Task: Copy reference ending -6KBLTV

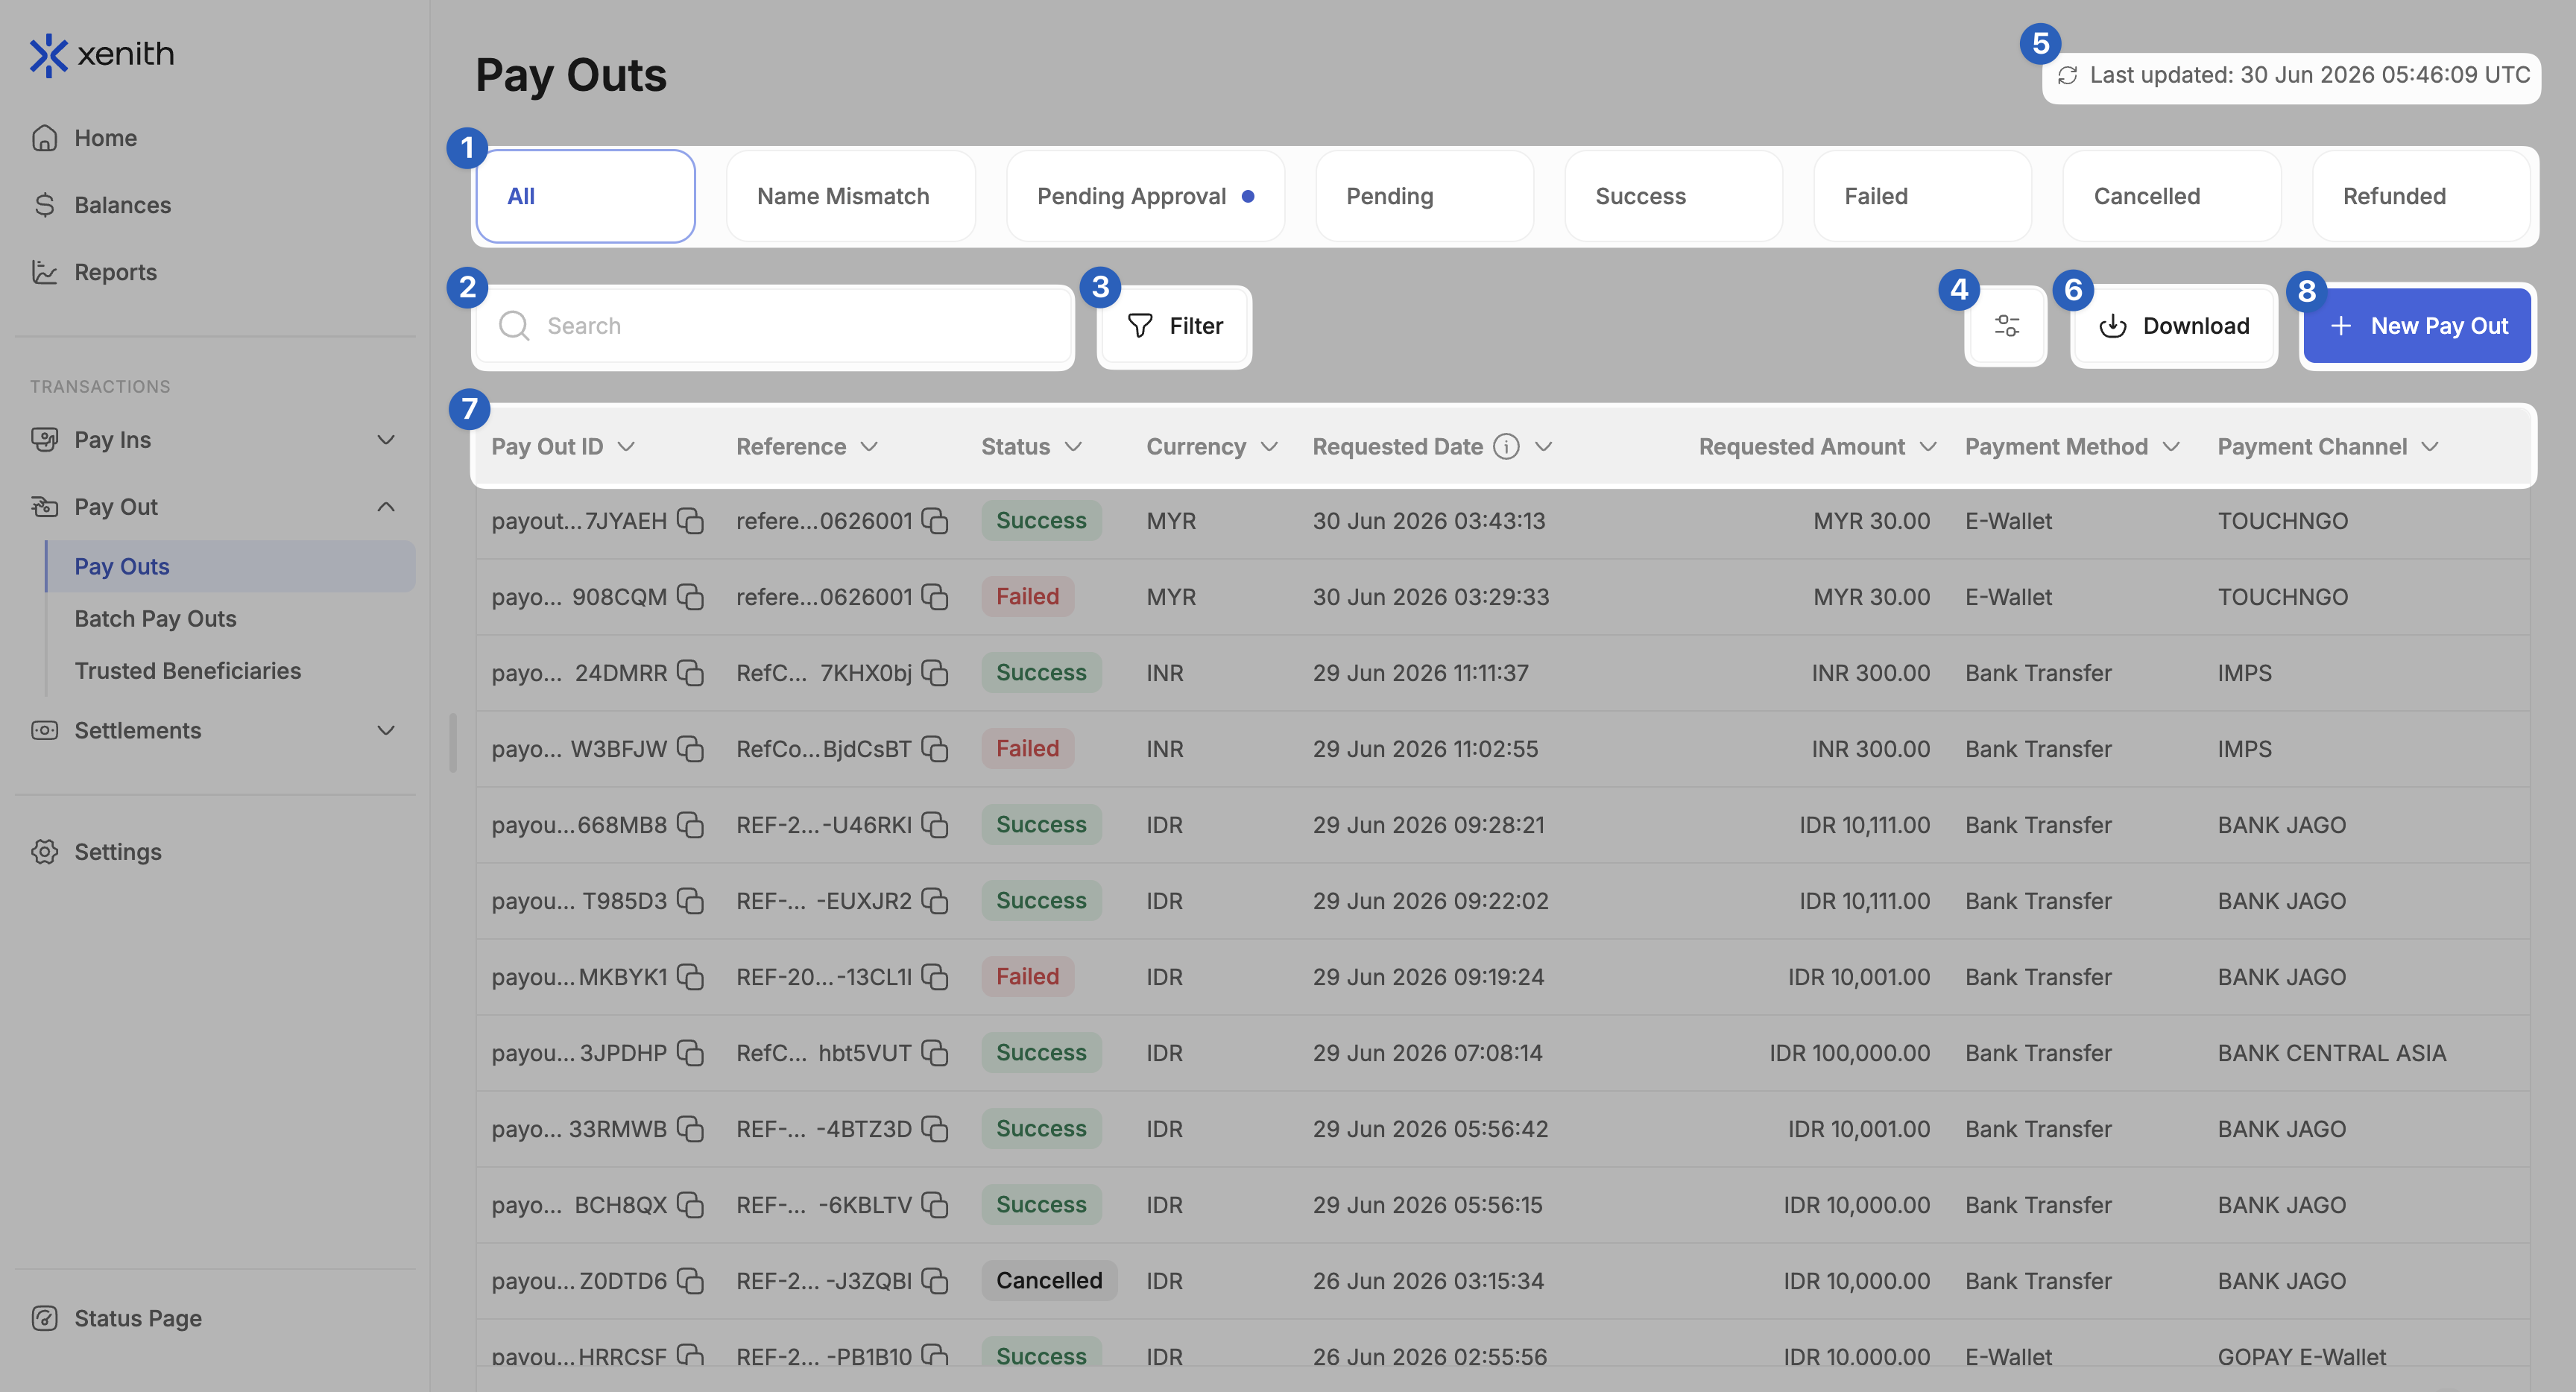Action: (935, 1205)
